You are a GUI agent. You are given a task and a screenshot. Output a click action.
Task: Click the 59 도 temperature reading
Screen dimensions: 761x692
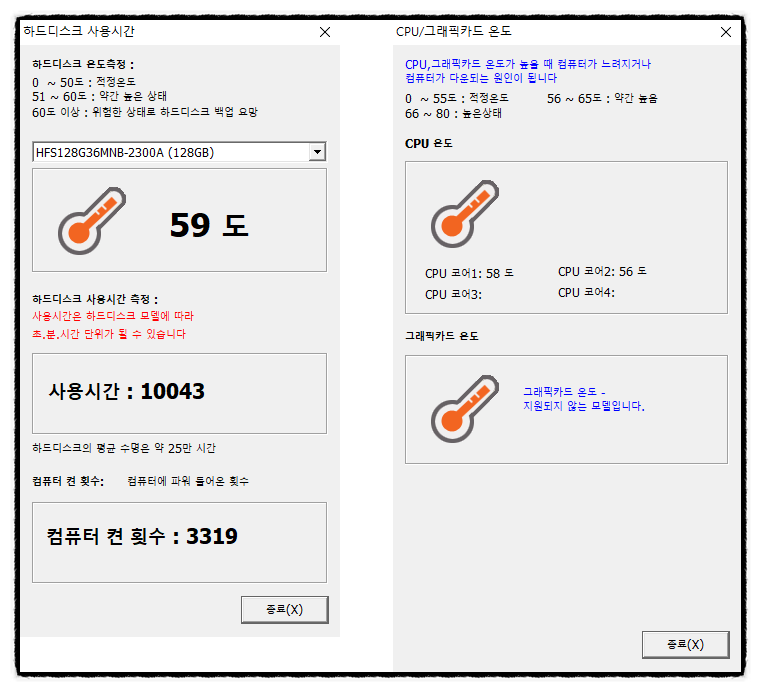[x=209, y=225]
